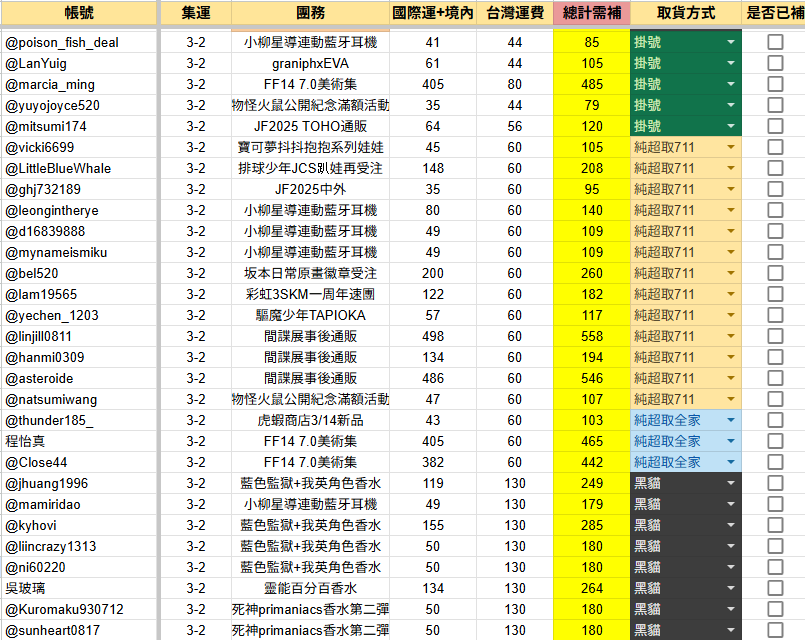Select the yellow total cell 546
This screenshot has width=805, height=640.
pyautogui.click(x=592, y=378)
